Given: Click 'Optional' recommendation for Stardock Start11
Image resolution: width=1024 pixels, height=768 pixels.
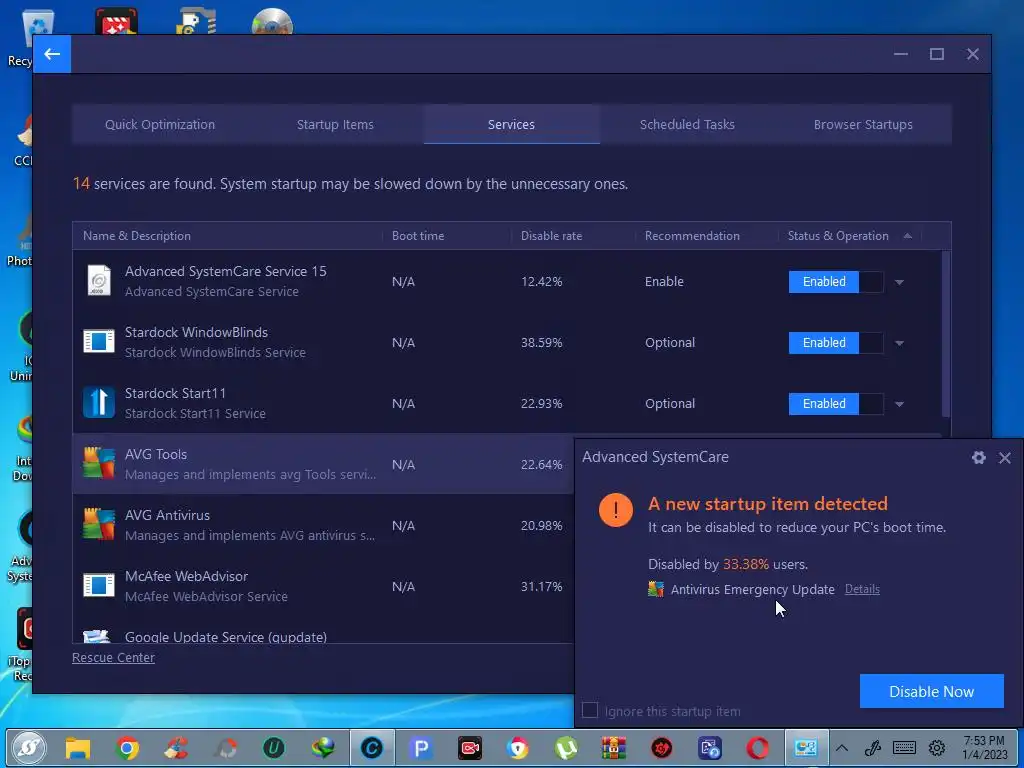Looking at the screenshot, I should tap(670, 404).
